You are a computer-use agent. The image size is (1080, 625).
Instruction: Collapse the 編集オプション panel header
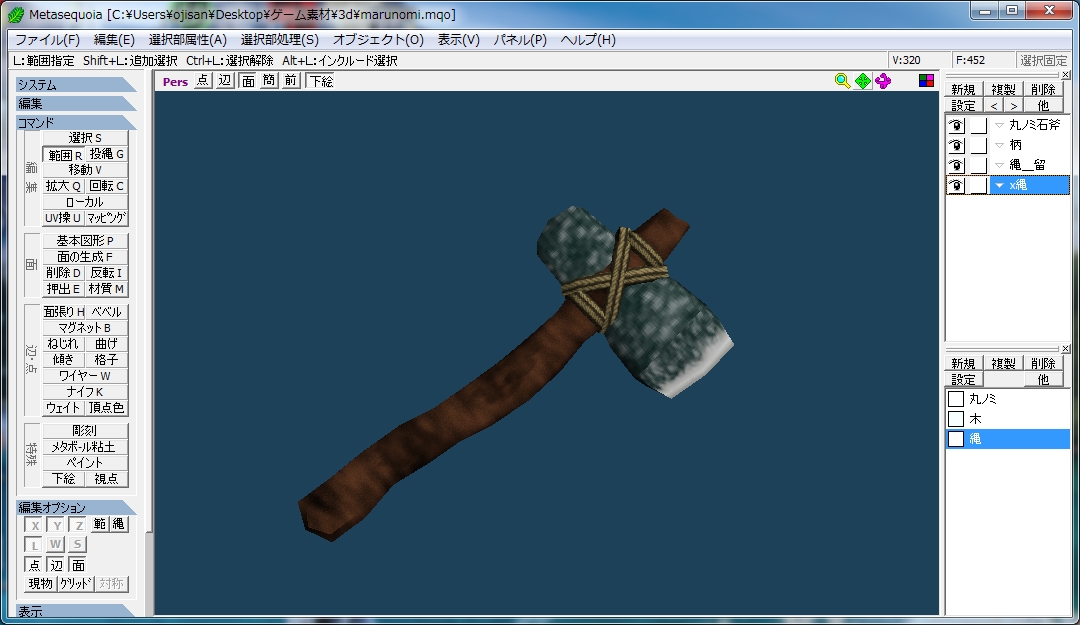click(x=76, y=507)
